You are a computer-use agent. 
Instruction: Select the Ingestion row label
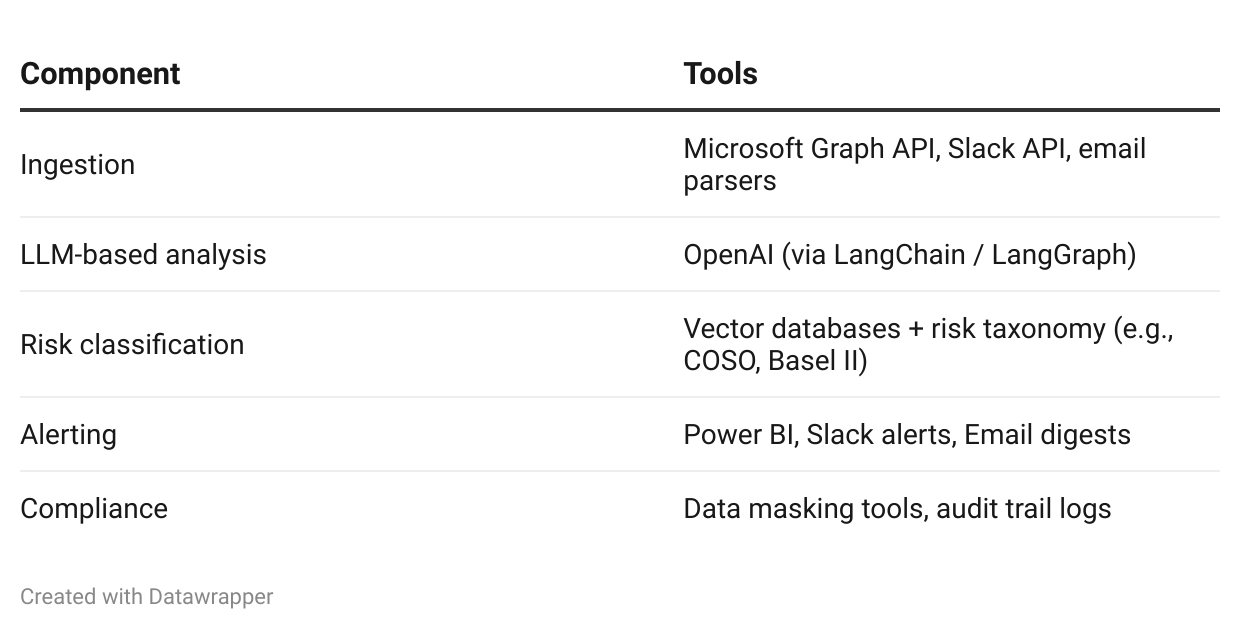[77, 165]
